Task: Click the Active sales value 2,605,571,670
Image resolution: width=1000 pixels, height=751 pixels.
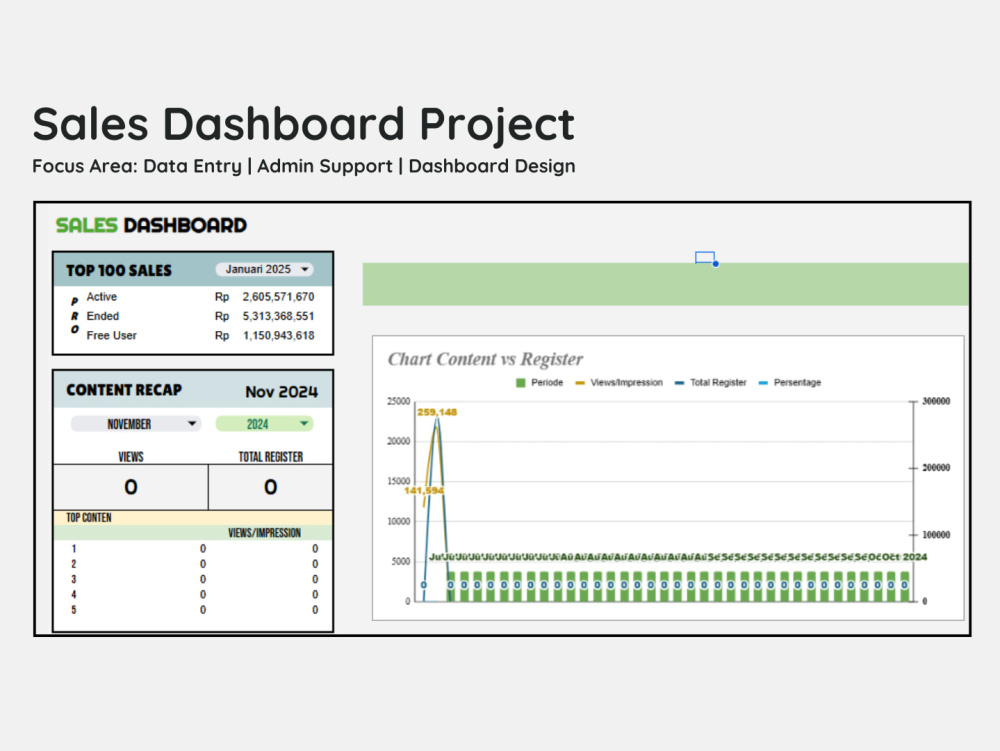Action: click(278, 296)
